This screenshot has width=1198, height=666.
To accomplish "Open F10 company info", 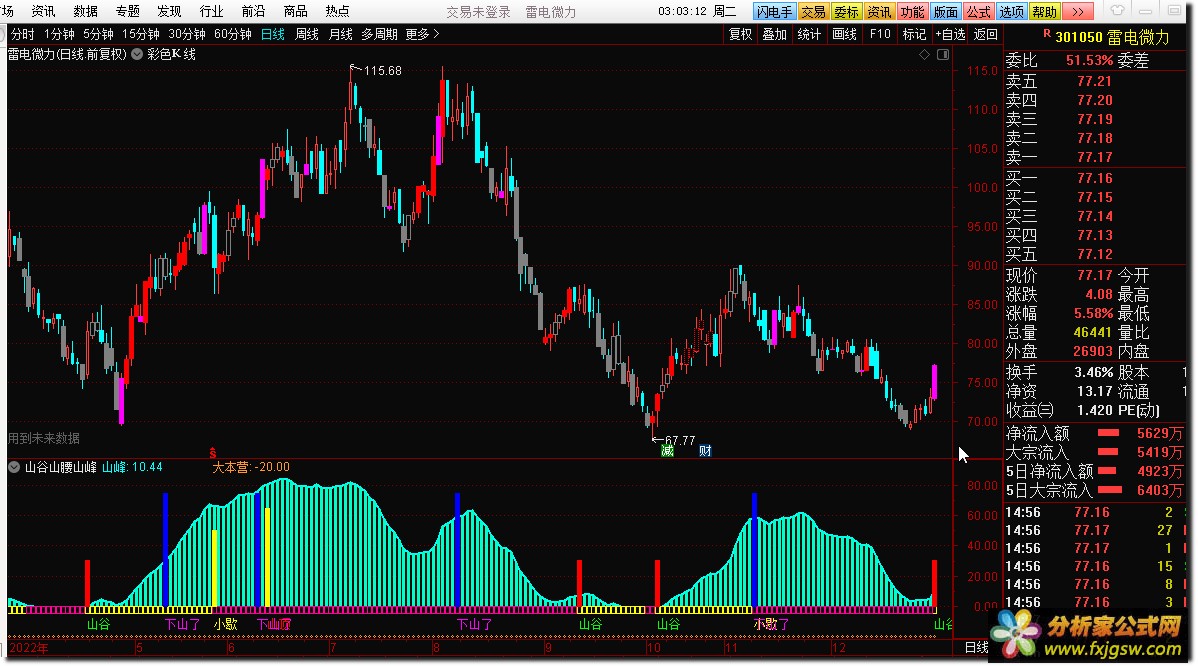I will coord(880,34).
